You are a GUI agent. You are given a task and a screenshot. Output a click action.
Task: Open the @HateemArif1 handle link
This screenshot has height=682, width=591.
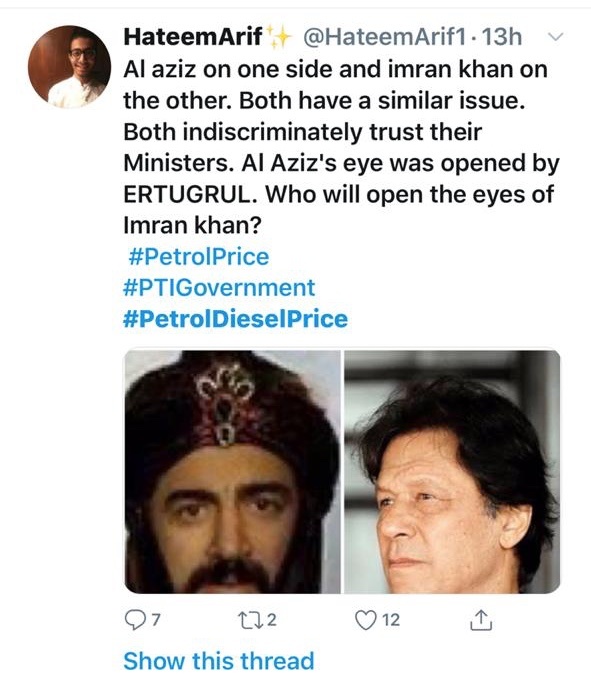384,37
